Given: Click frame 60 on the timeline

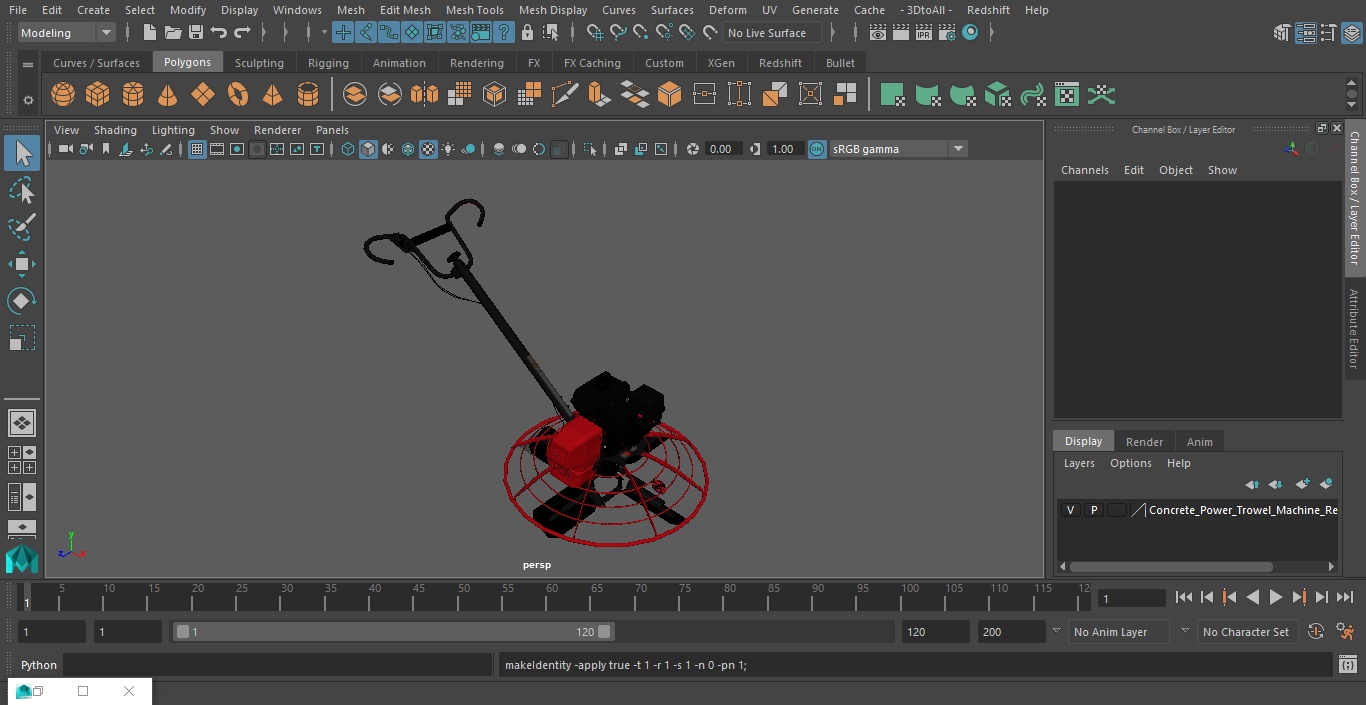Looking at the screenshot, I should 552,598.
